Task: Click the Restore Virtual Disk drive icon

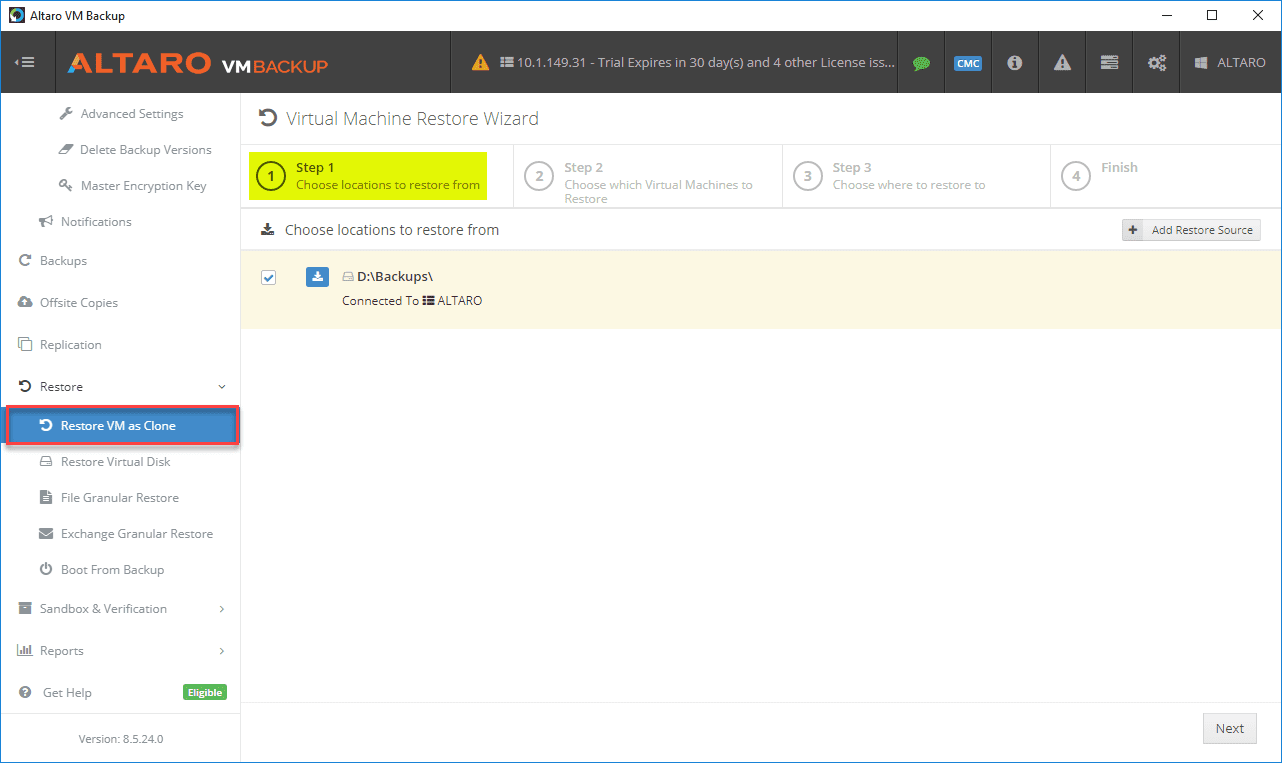Action: tap(46, 462)
